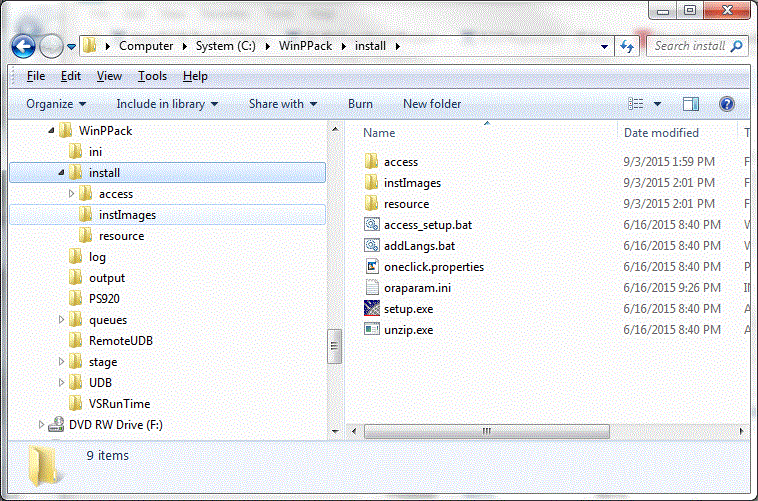
Task: Select the unzip.exe icon
Action: click(372, 329)
